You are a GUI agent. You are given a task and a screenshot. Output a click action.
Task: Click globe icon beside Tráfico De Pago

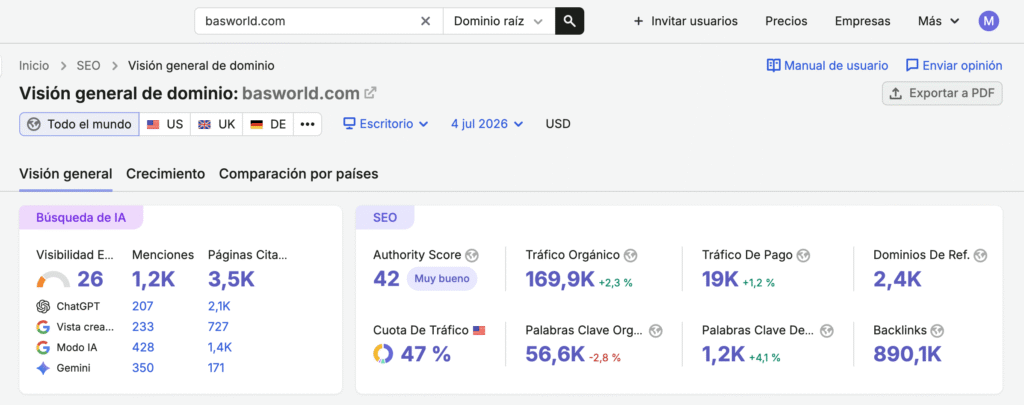(x=803, y=255)
